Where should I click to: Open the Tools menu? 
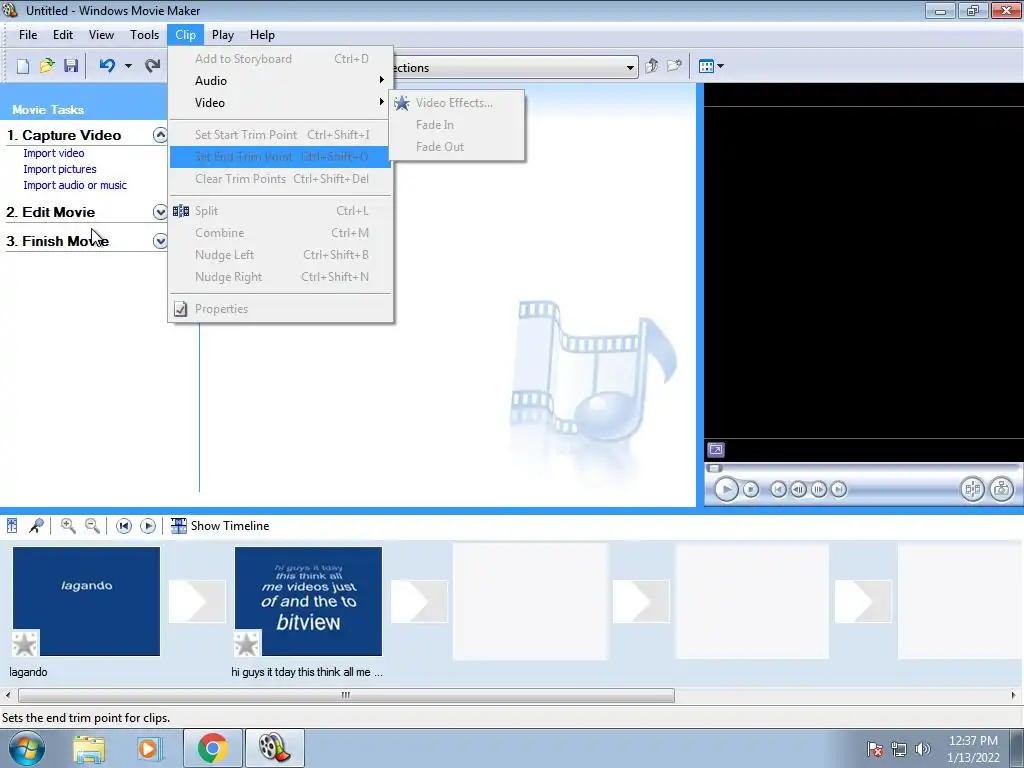[x=144, y=35]
